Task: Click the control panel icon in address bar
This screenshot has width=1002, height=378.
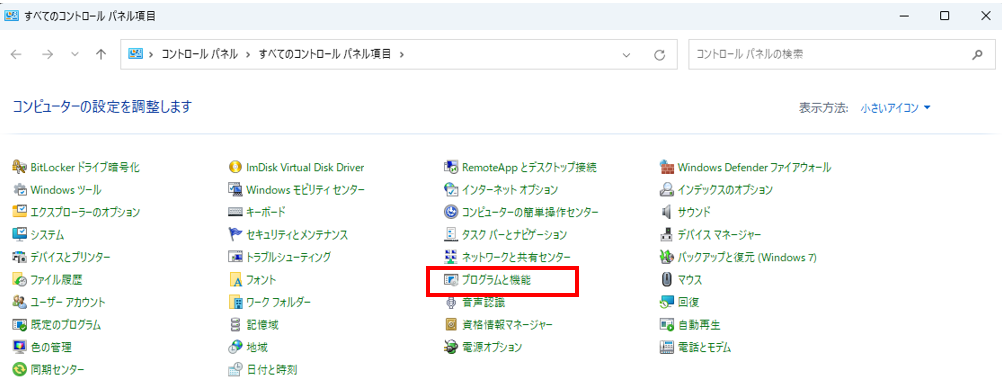Action: 135,55
